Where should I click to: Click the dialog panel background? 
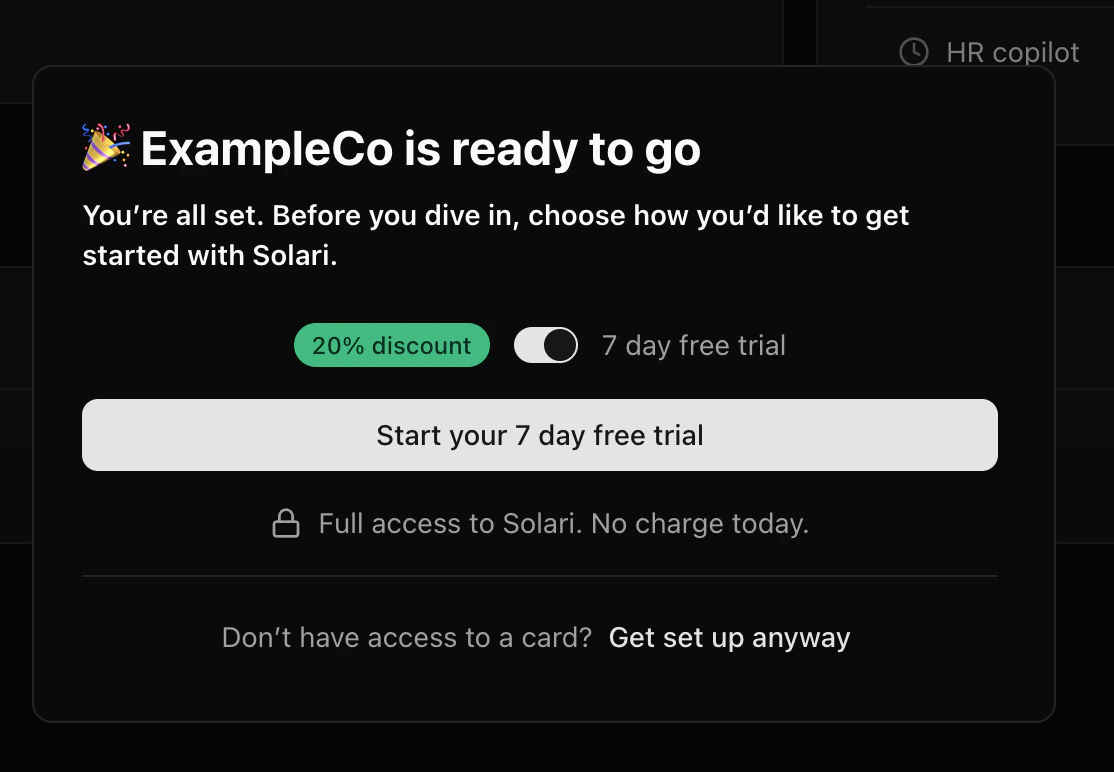pos(540,690)
